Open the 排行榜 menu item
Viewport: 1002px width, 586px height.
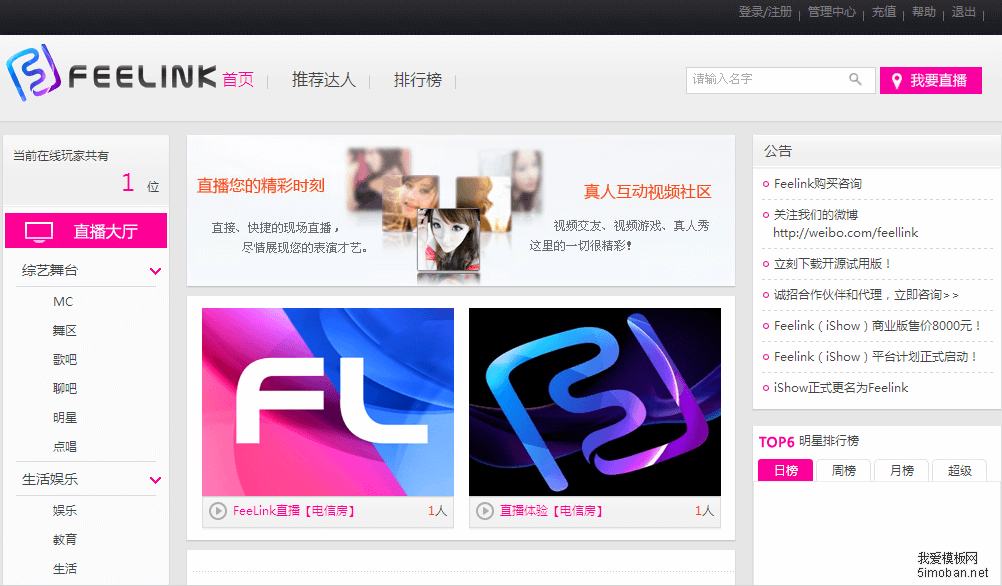click(x=417, y=80)
